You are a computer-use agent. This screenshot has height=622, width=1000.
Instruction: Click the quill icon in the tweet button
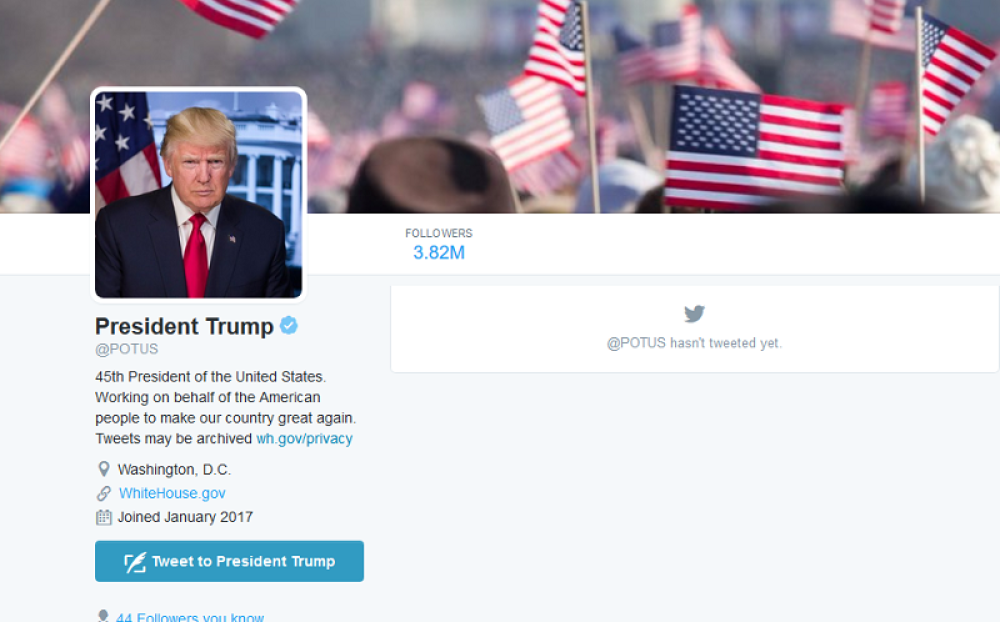[x=135, y=562]
